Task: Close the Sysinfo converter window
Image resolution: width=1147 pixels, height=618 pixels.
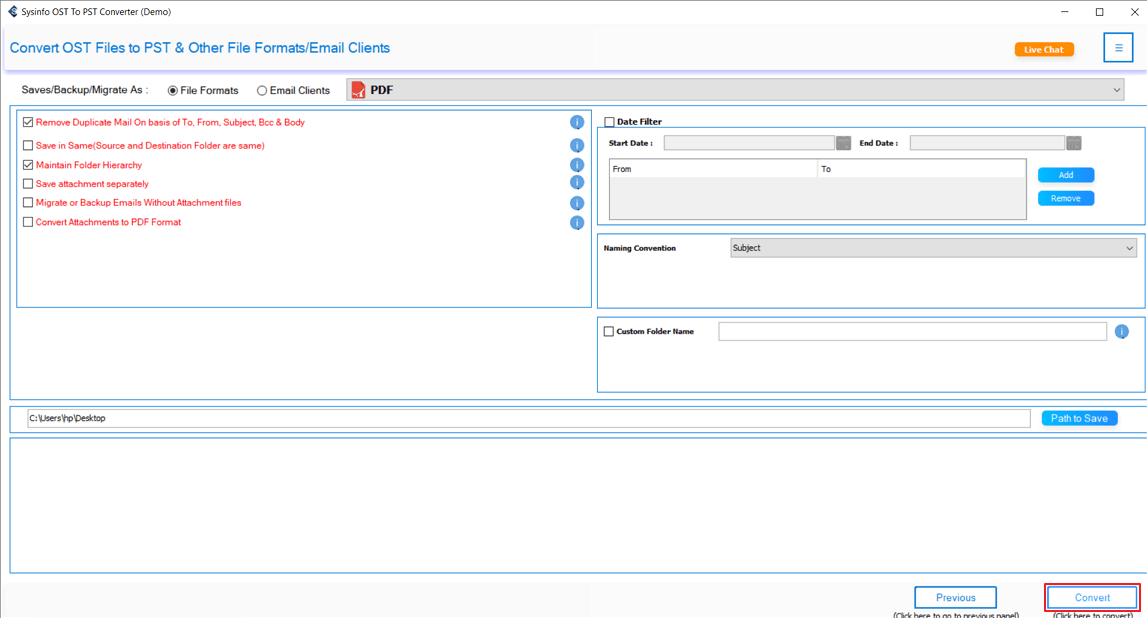Action: click(x=1134, y=12)
